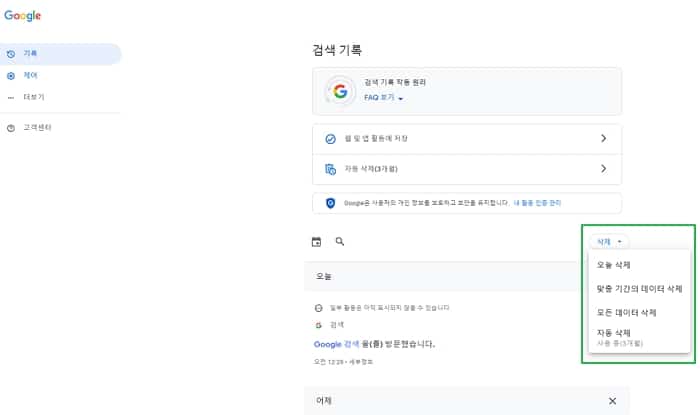Click the calendar date filter icon
Image resolution: width=700 pixels, height=415 pixels.
pyautogui.click(x=316, y=242)
